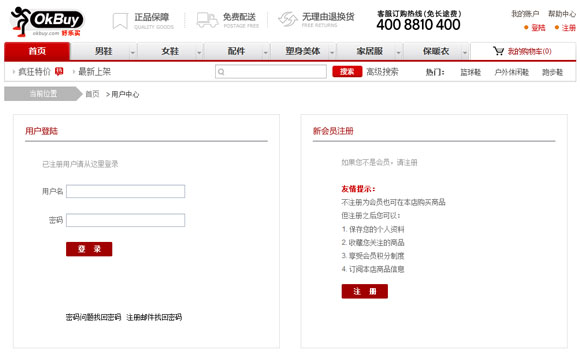Open the 保暖衣 menu

436,51
